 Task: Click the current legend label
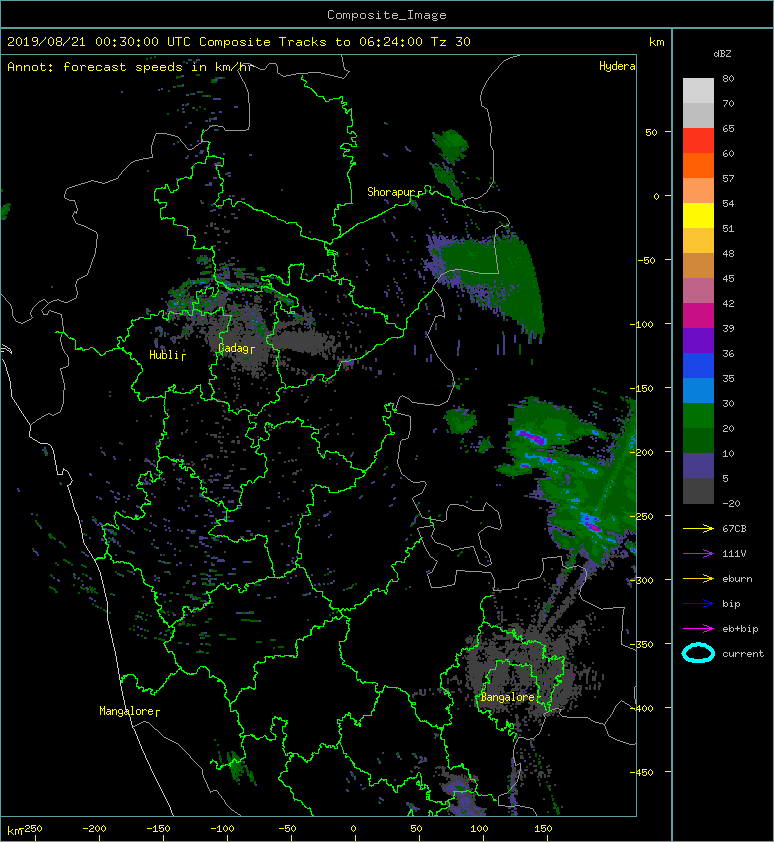743,654
